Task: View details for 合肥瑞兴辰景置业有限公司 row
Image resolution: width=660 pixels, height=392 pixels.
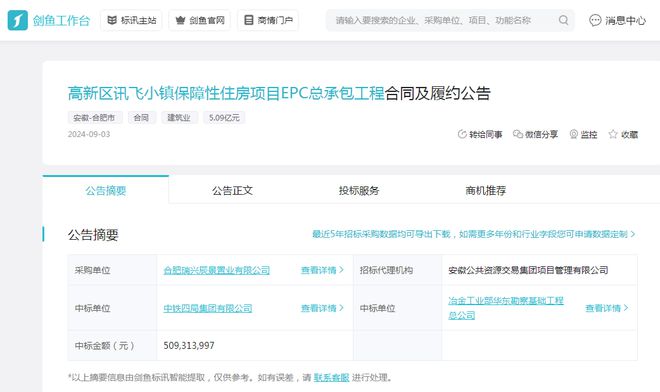Action: coord(322,270)
